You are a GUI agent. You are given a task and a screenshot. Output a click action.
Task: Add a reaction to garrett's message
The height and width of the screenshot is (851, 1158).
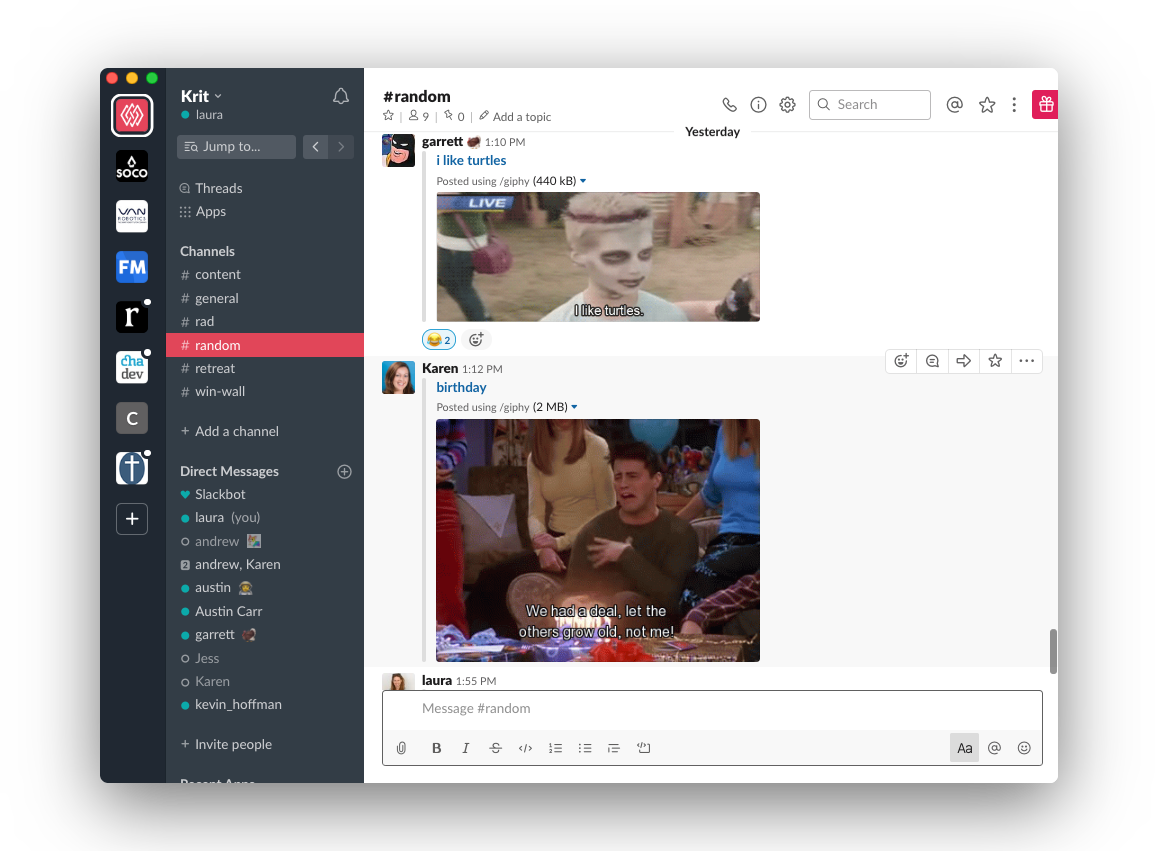tap(476, 340)
